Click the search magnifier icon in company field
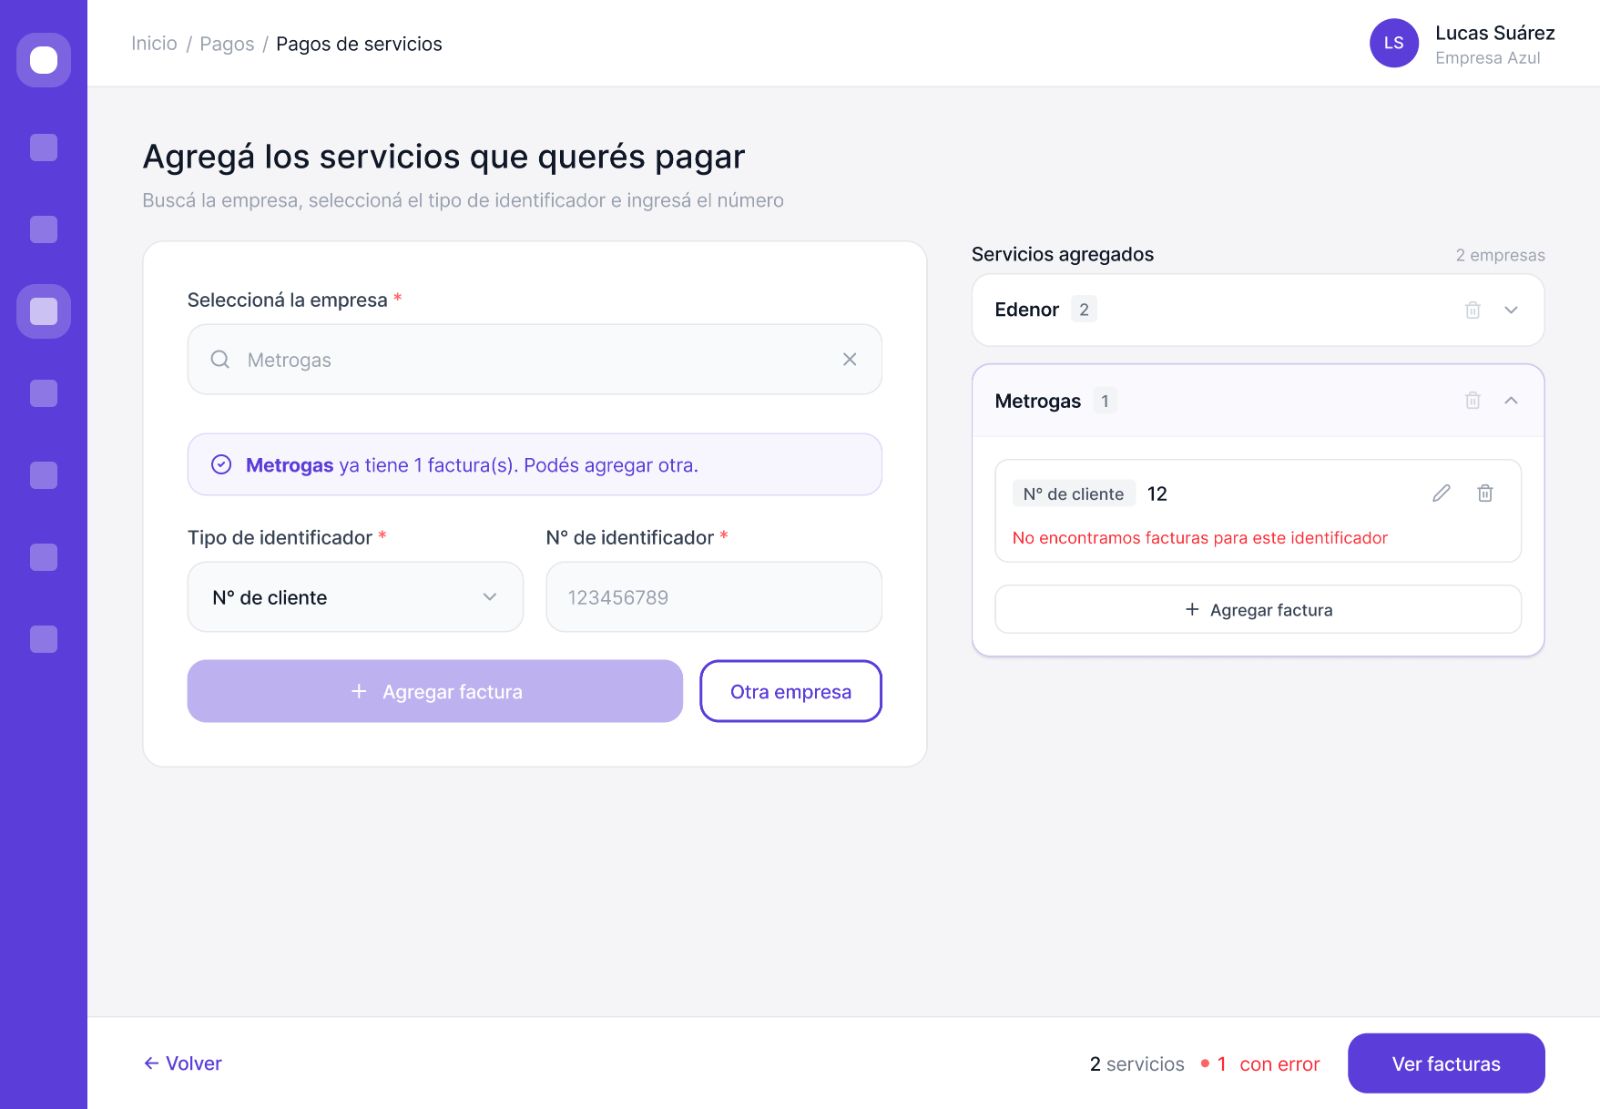Viewport: 1600px width, 1109px height. coord(220,359)
